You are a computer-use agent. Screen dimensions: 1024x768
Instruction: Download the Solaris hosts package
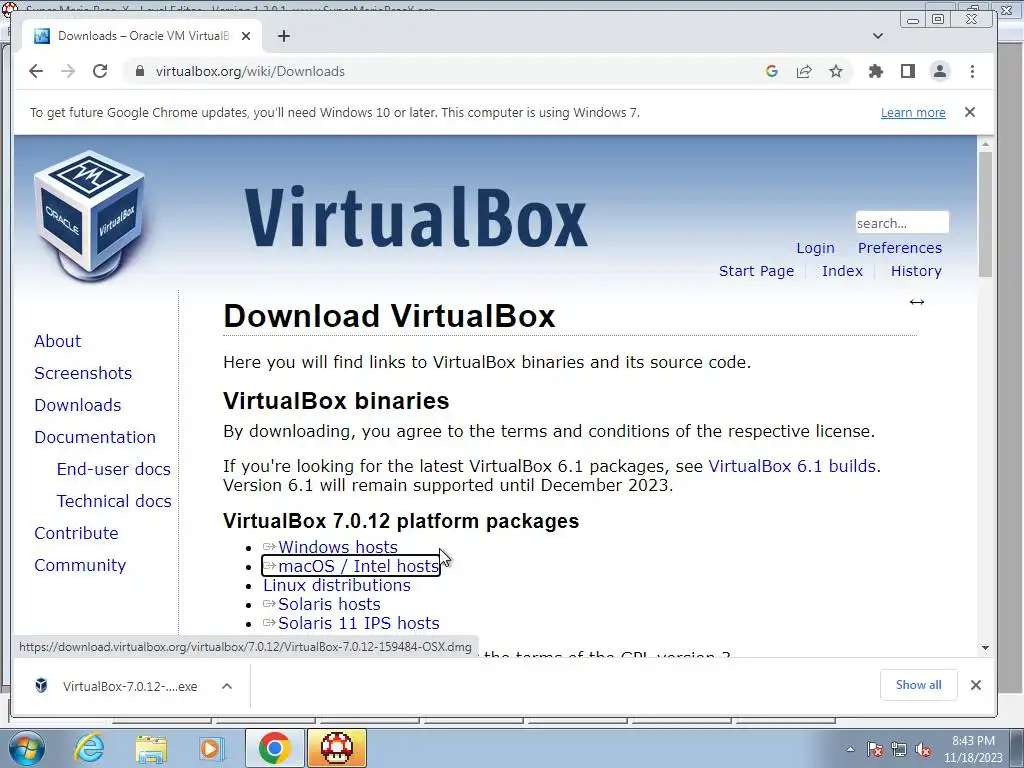click(x=329, y=604)
